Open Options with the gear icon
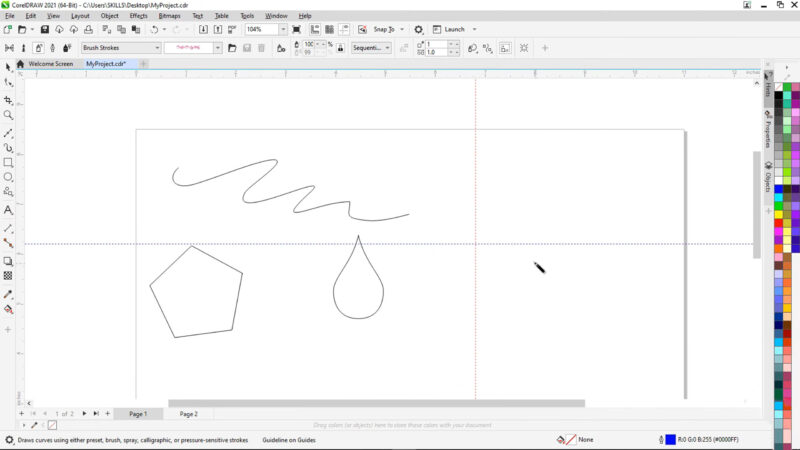This screenshot has height=450, width=800. tap(418, 30)
